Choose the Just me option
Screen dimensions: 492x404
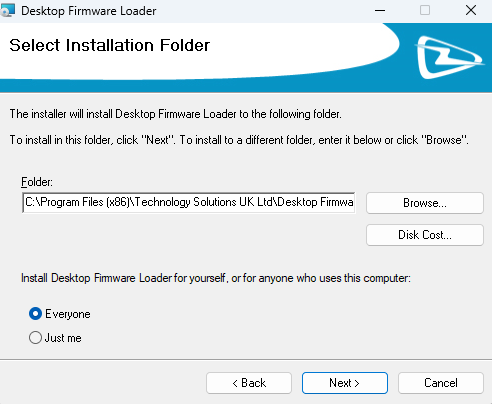35,338
